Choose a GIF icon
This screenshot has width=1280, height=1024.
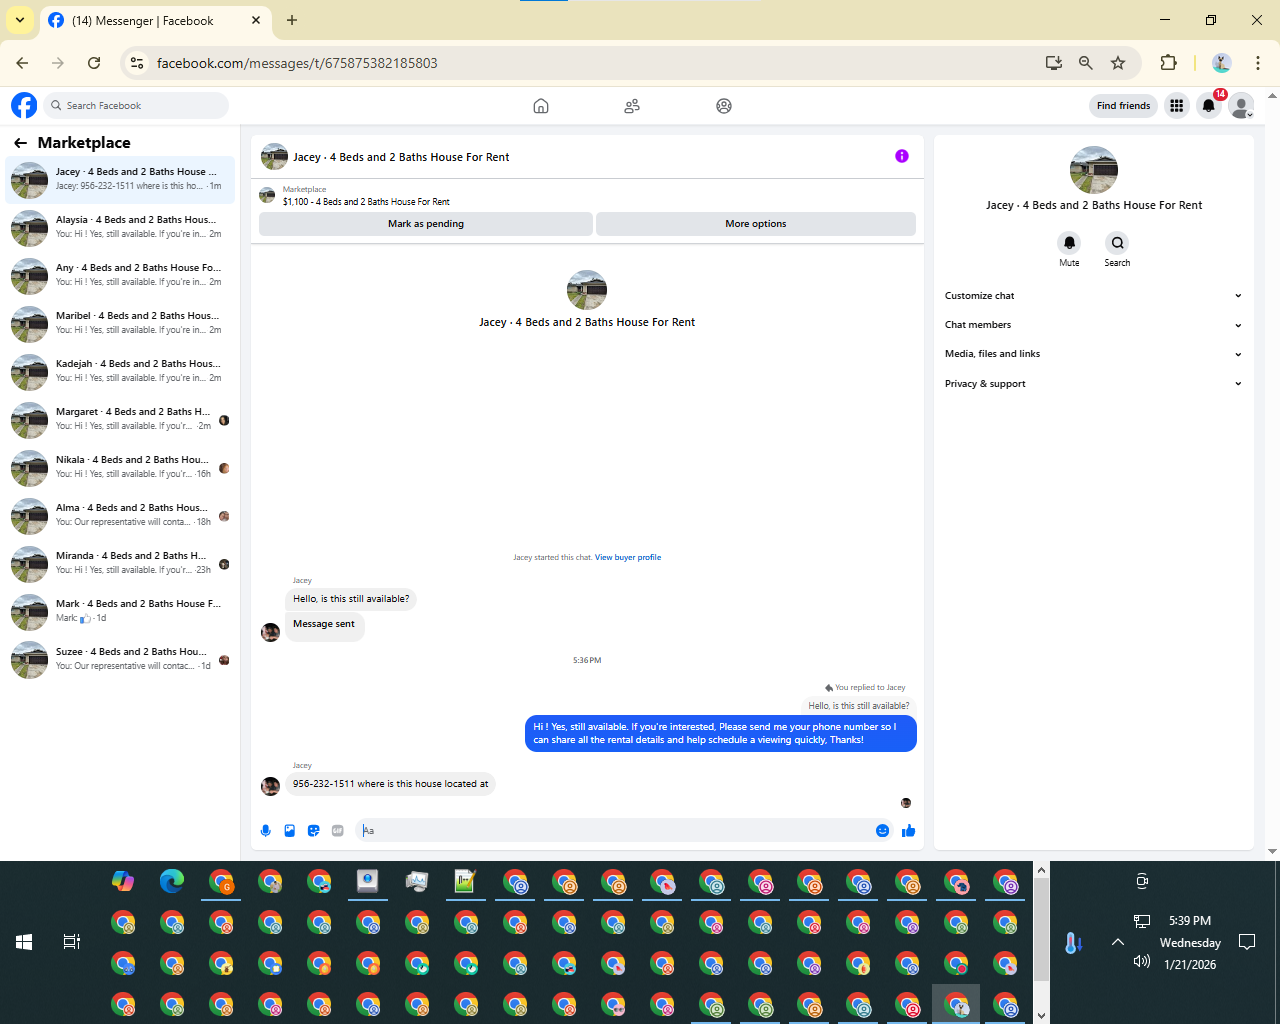pos(338,831)
